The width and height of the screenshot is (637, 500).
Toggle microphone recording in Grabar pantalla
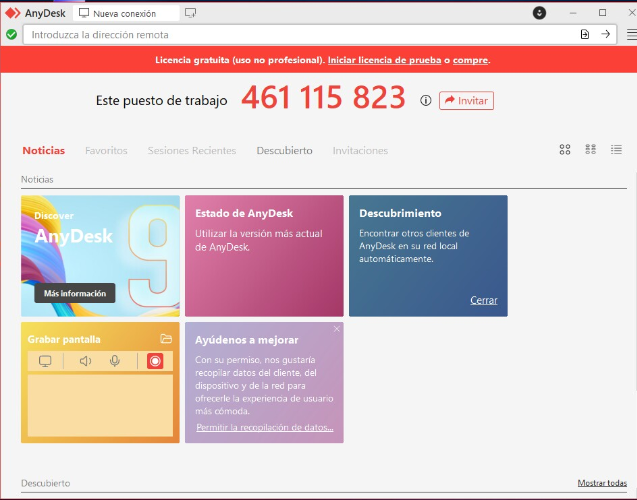(x=115, y=361)
